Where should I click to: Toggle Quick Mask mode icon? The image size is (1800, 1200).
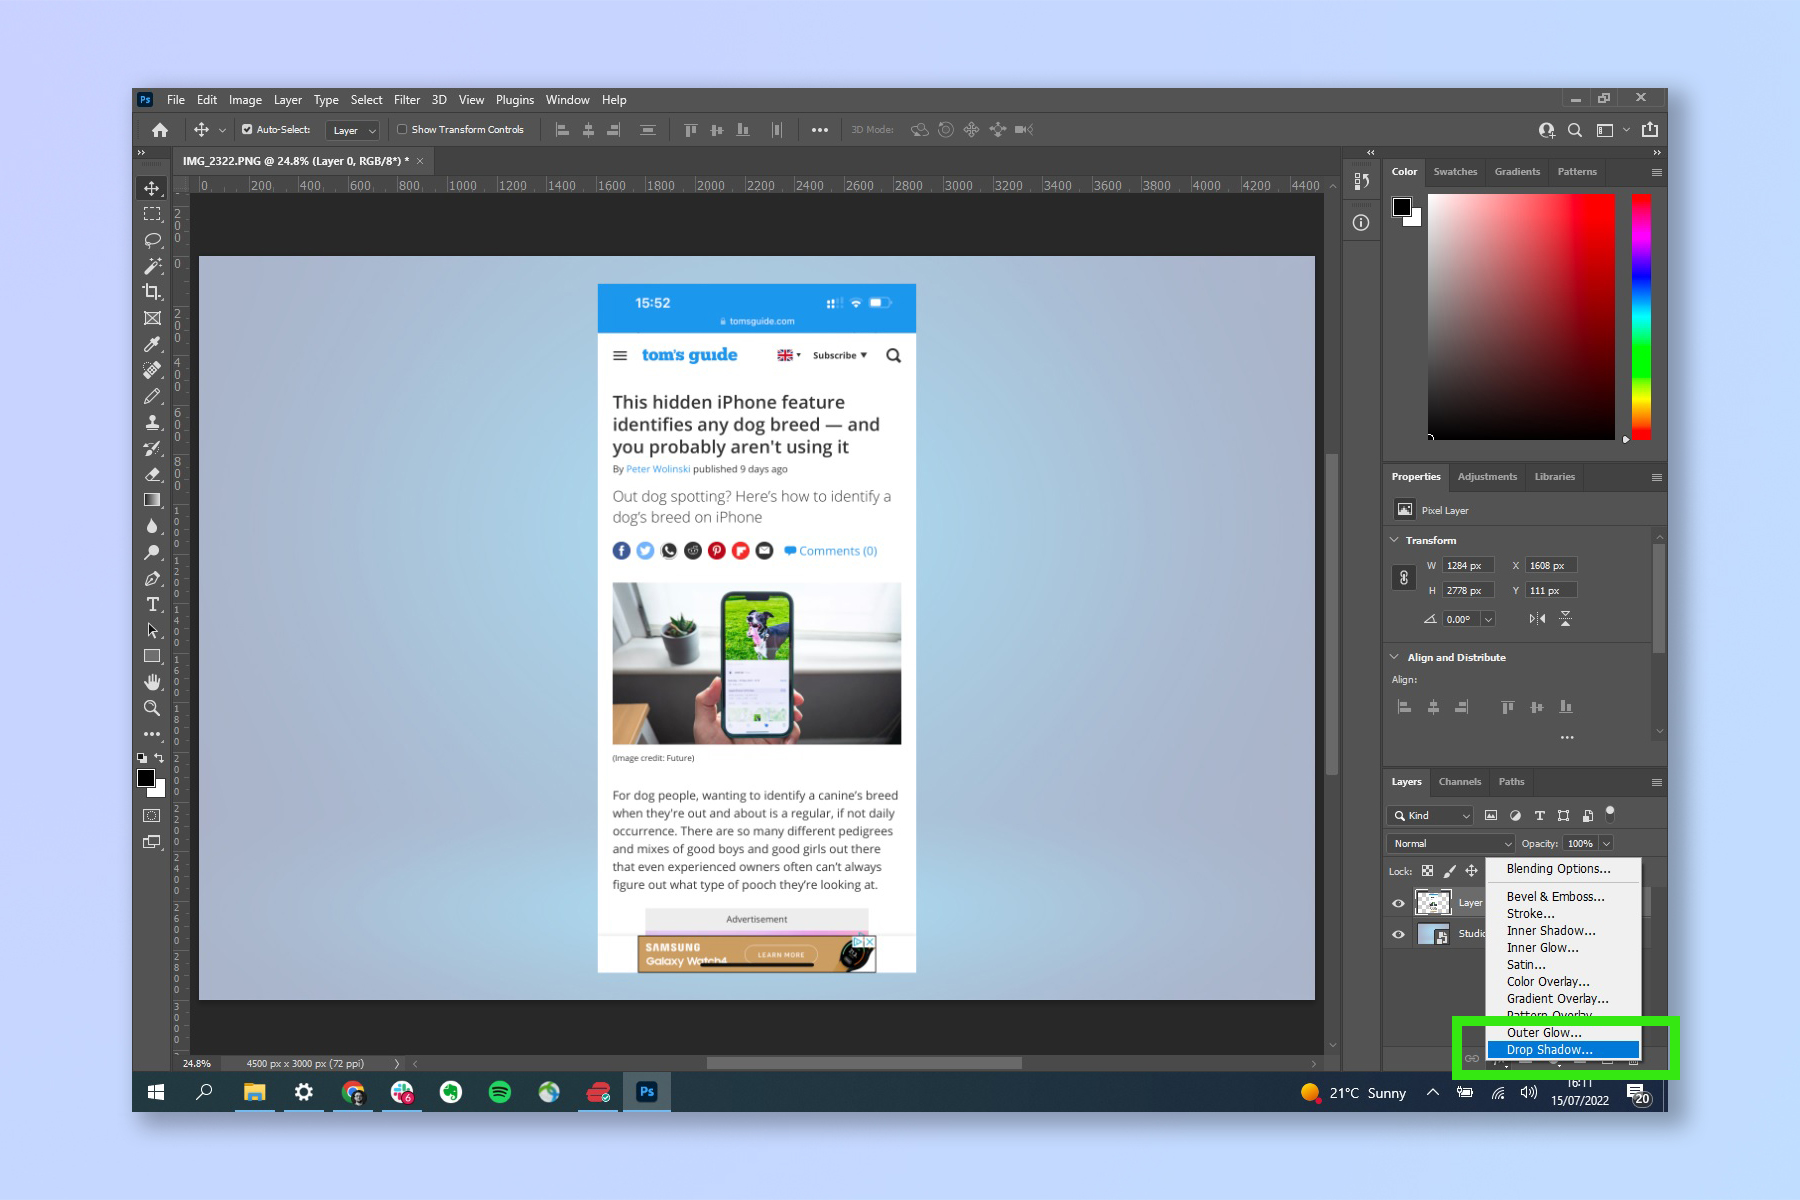coord(152,816)
